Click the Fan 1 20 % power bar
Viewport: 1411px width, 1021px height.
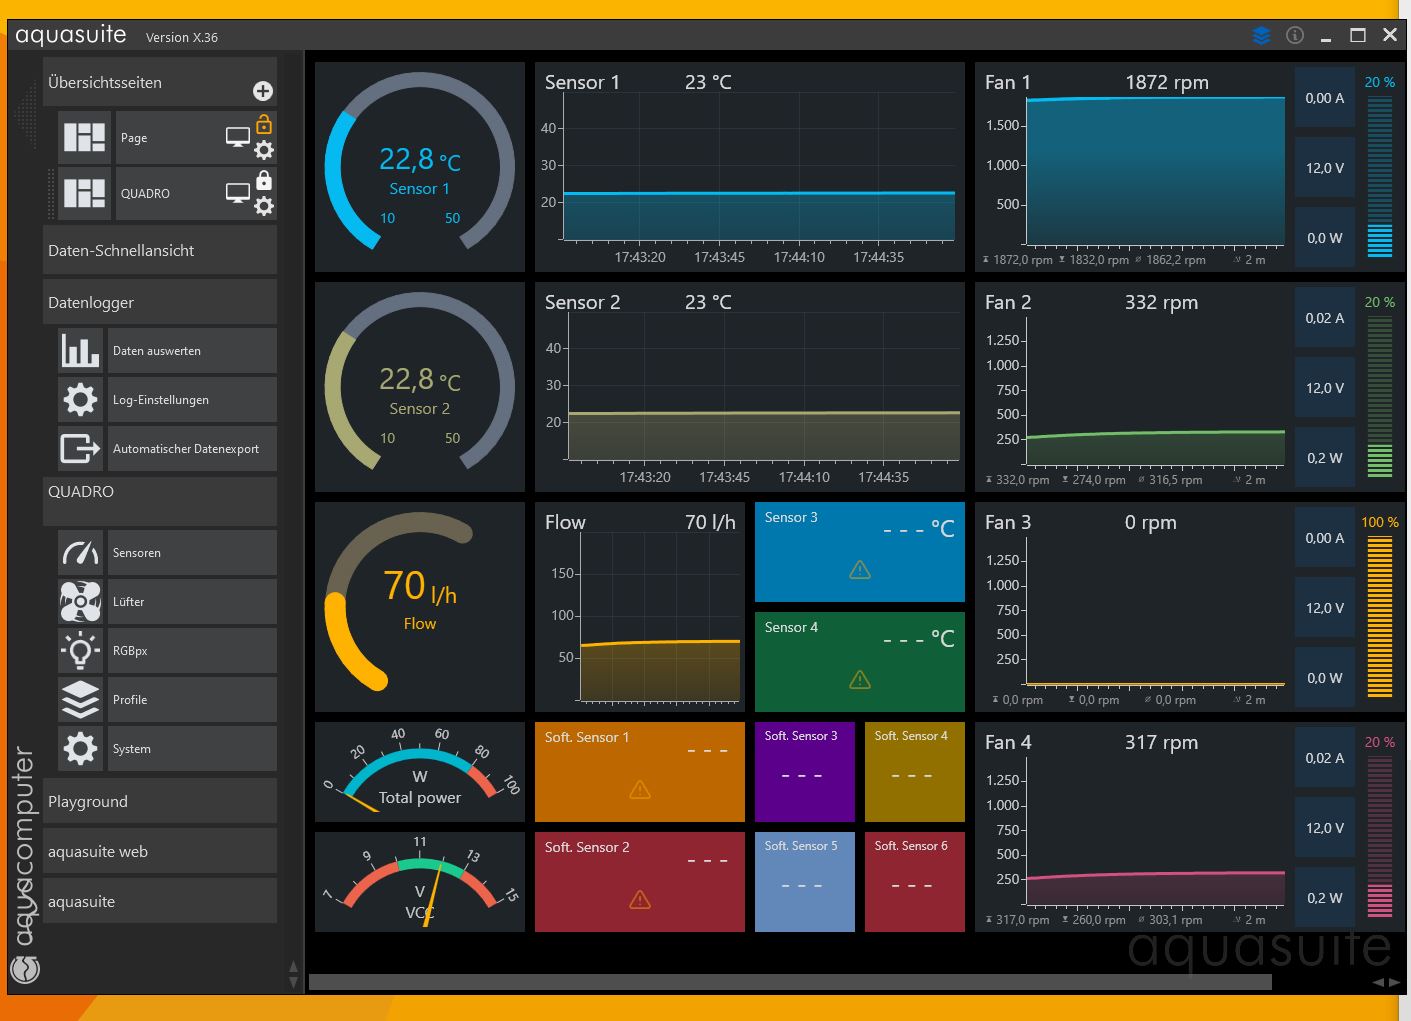[x=1380, y=176]
